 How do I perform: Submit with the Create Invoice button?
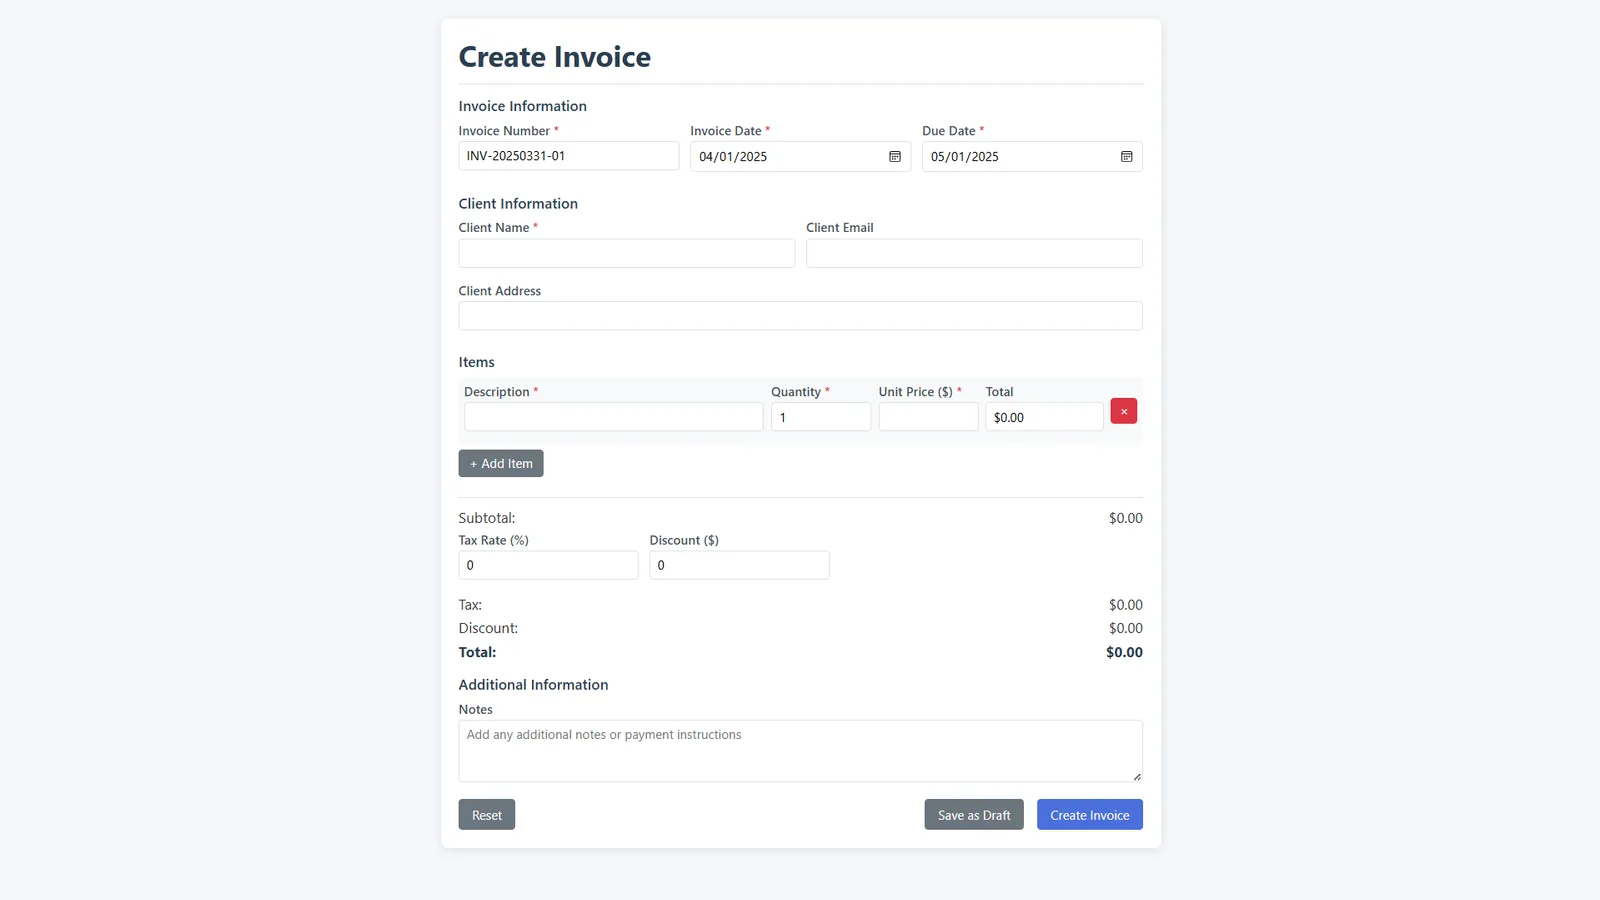pyautogui.click(x=1090, y=815)
